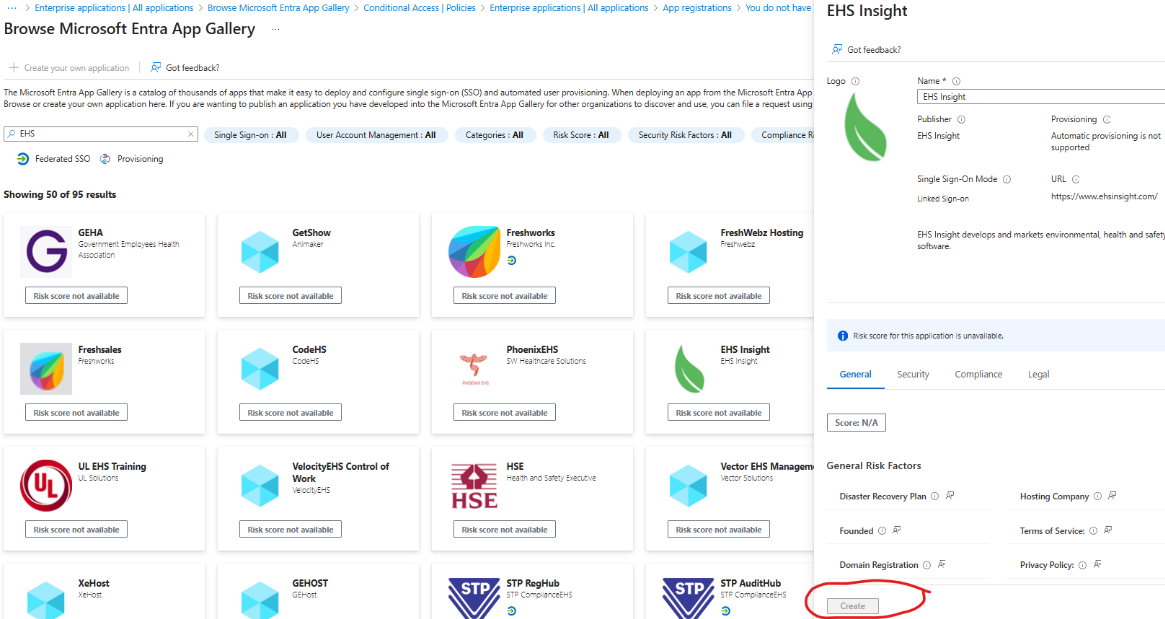Select the EHS Insight leaf icon in gallery
Screen dimensions: 1165x619
[x=689, y=369]
